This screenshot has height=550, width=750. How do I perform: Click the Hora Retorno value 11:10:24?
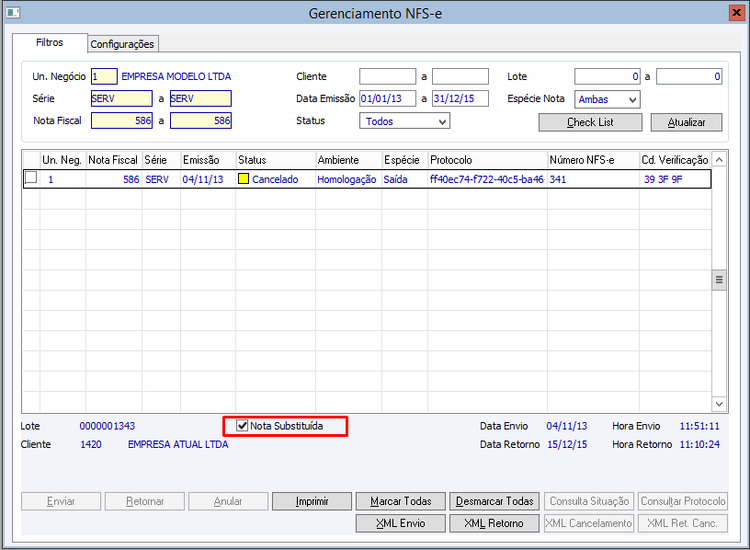(x=699, y=444)
